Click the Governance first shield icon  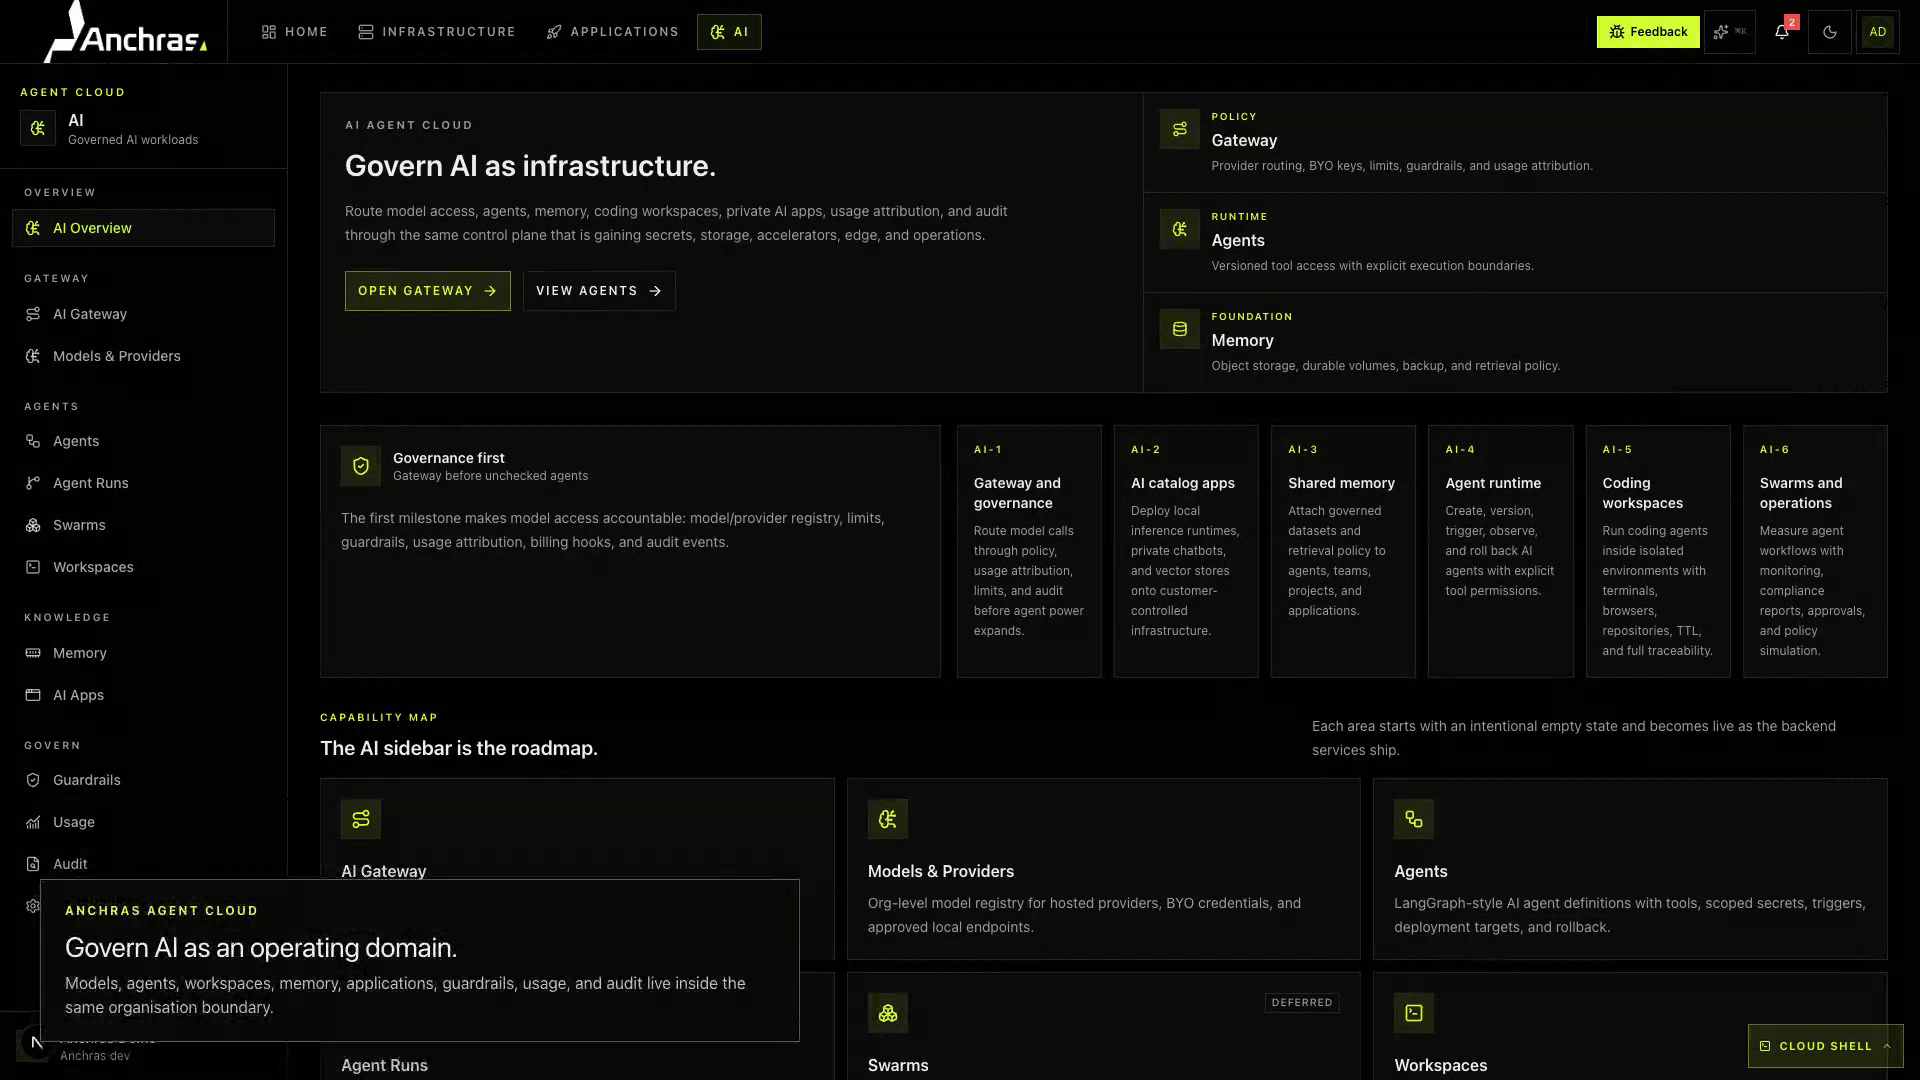360,466
